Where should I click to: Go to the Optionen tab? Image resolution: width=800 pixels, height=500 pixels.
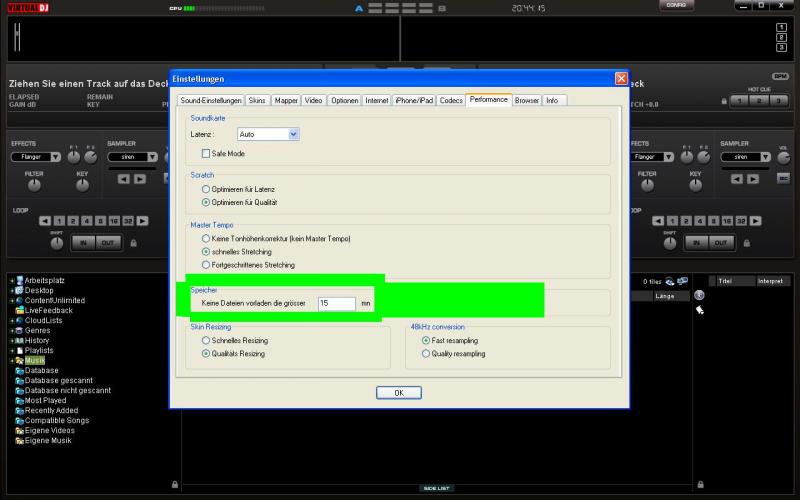(344, 101)
